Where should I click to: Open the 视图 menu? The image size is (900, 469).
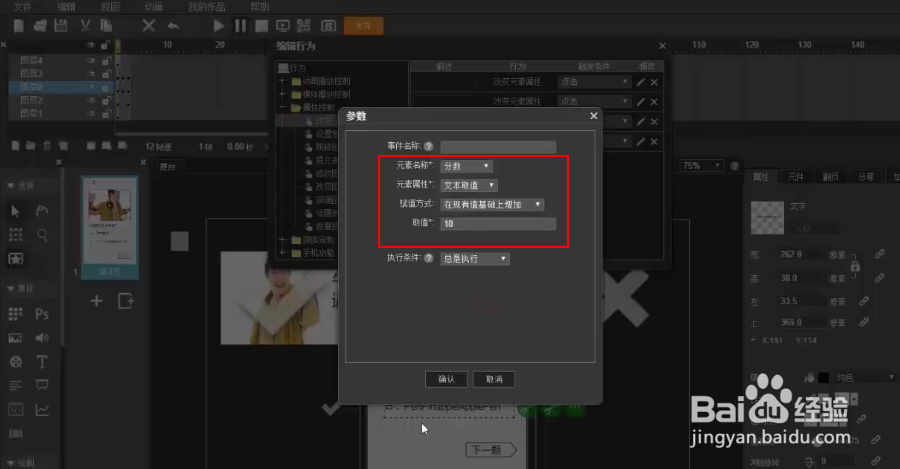tap(110, 7)
